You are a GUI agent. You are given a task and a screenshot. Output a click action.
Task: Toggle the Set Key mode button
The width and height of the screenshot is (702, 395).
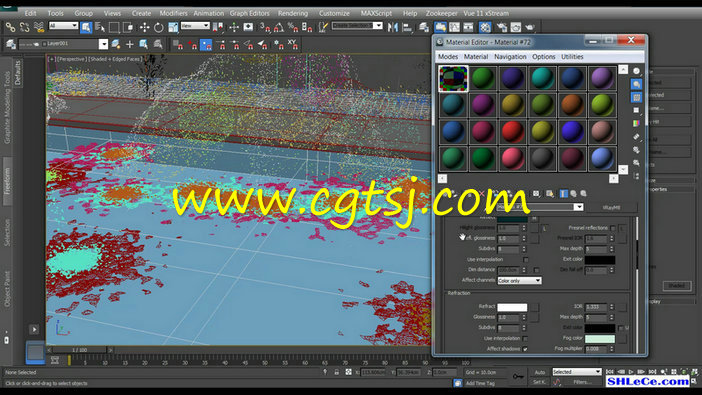539,382
